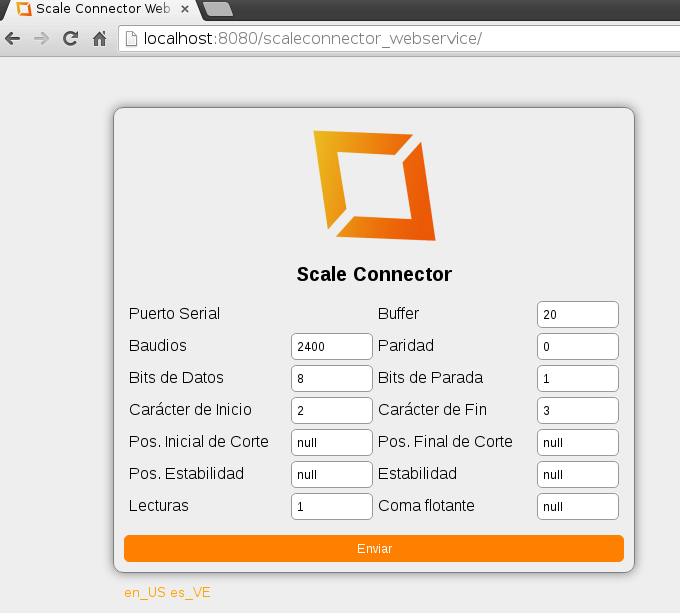Click the localhost URL address bar
The width and height of the screenshot is (680, 613).
pyautogui.click(x=400, y=39)
